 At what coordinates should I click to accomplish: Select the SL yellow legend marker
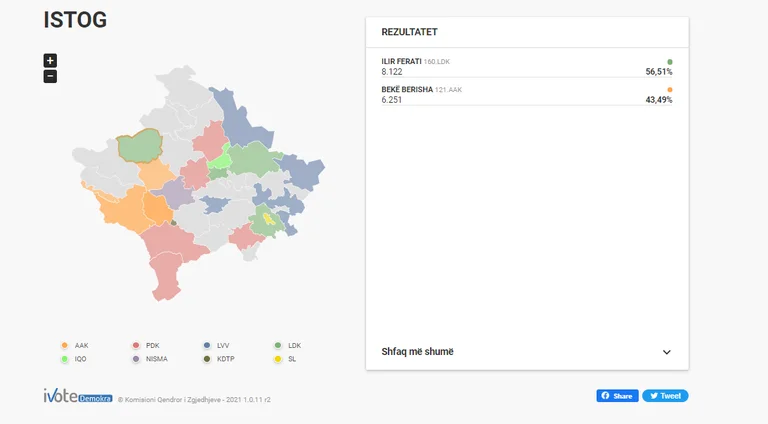(x=278, y=359)
